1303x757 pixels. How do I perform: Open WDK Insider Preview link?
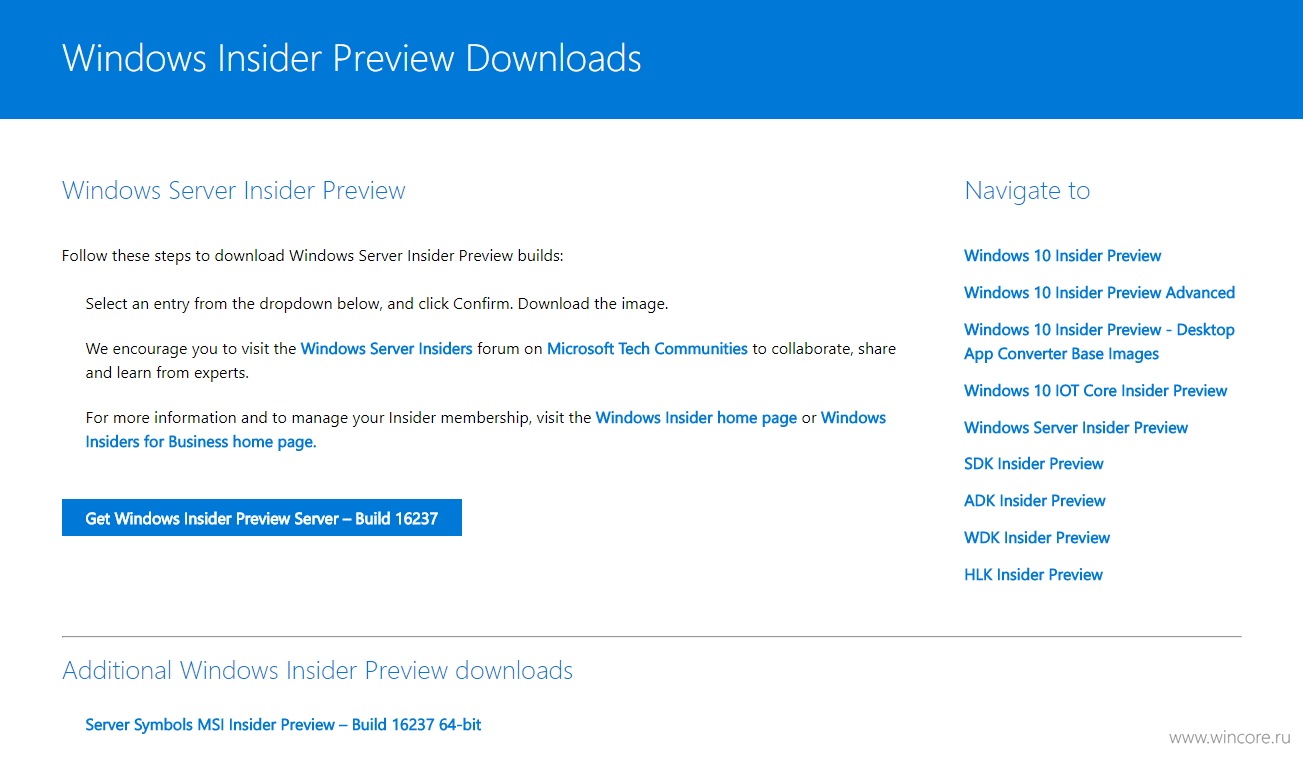pyautogui.click(x=1037, y=538)
